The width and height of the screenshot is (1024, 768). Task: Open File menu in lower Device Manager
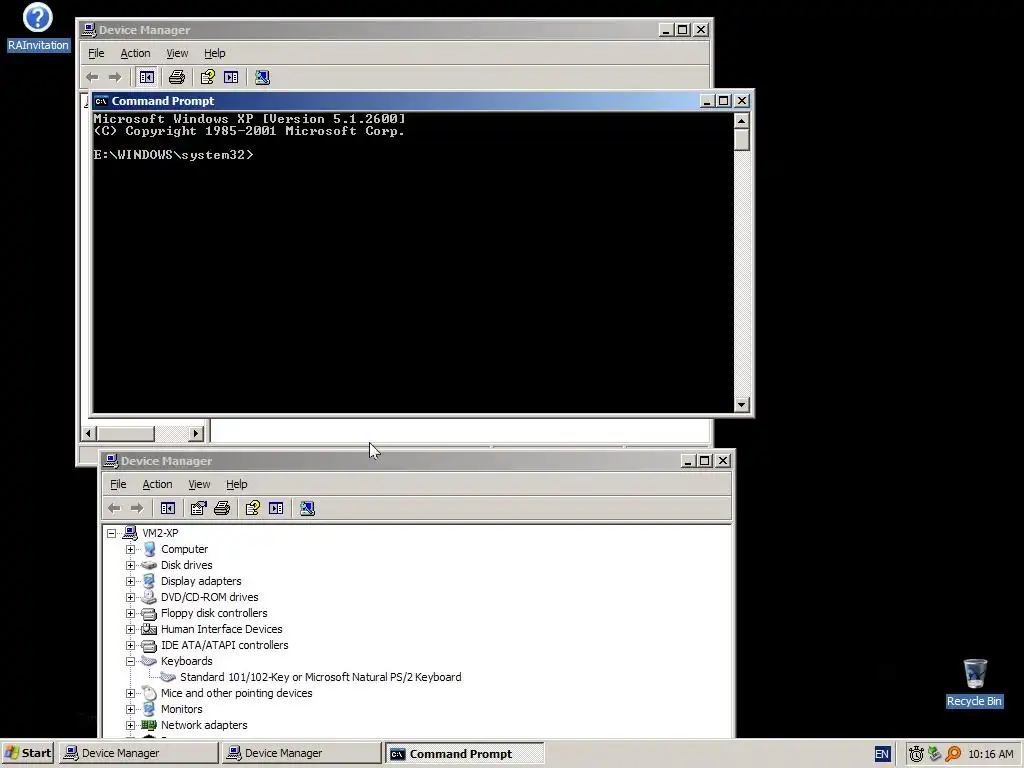pyautogui.click(x=118, y=485)
